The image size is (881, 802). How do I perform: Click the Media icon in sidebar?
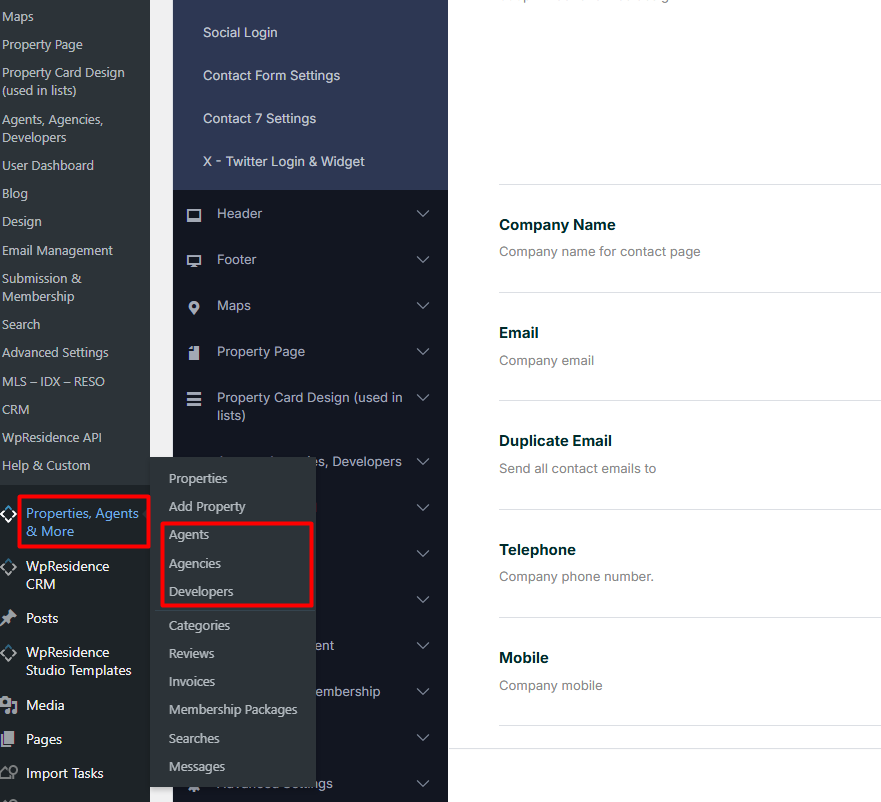9,706
